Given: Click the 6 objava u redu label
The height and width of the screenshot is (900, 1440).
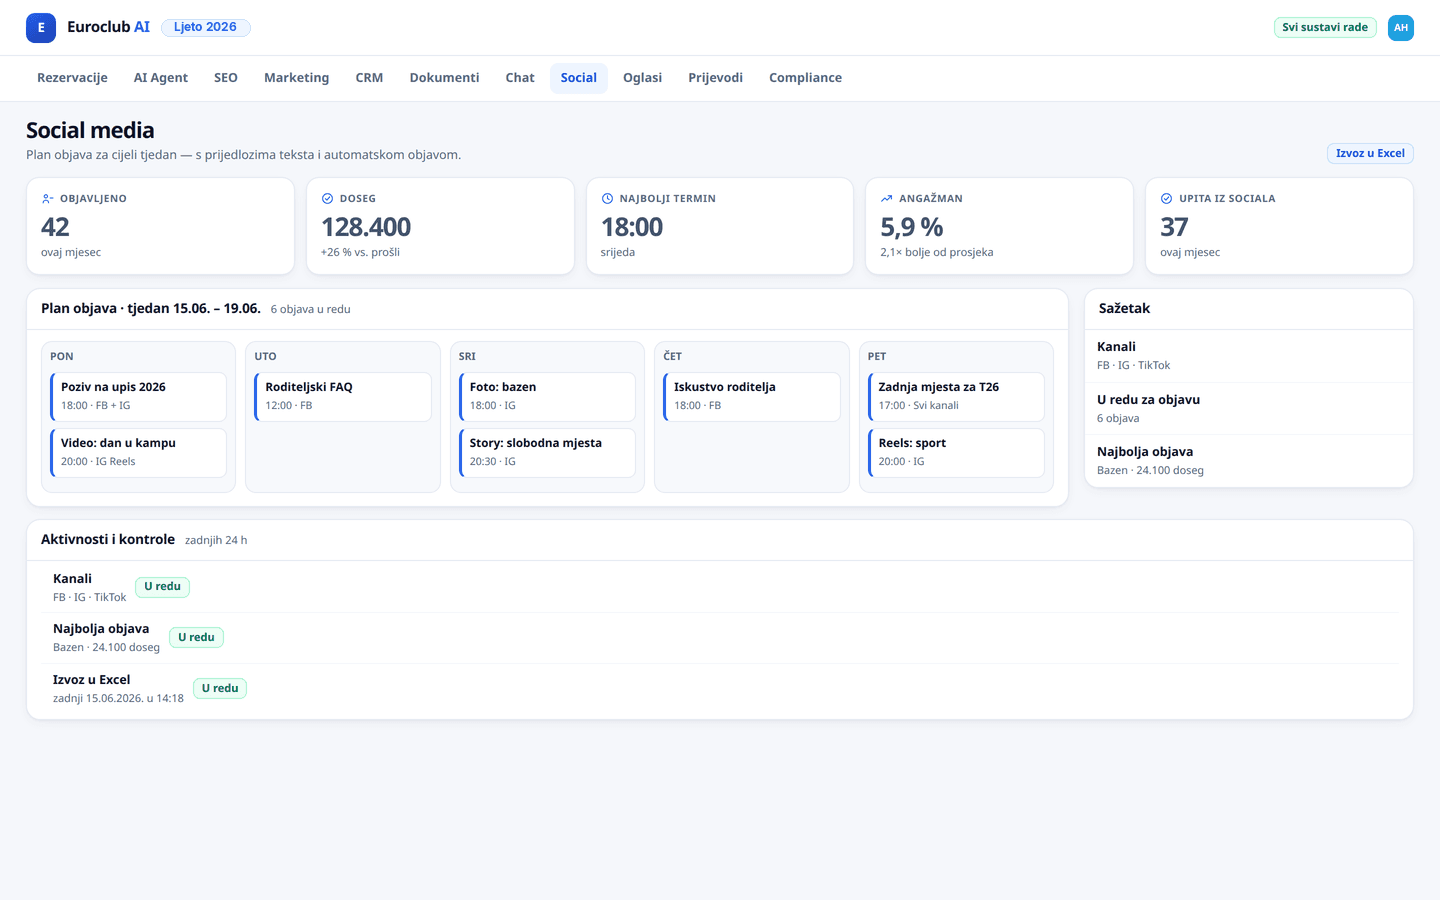Looking at the screenshot, I should tap(310, 310).
